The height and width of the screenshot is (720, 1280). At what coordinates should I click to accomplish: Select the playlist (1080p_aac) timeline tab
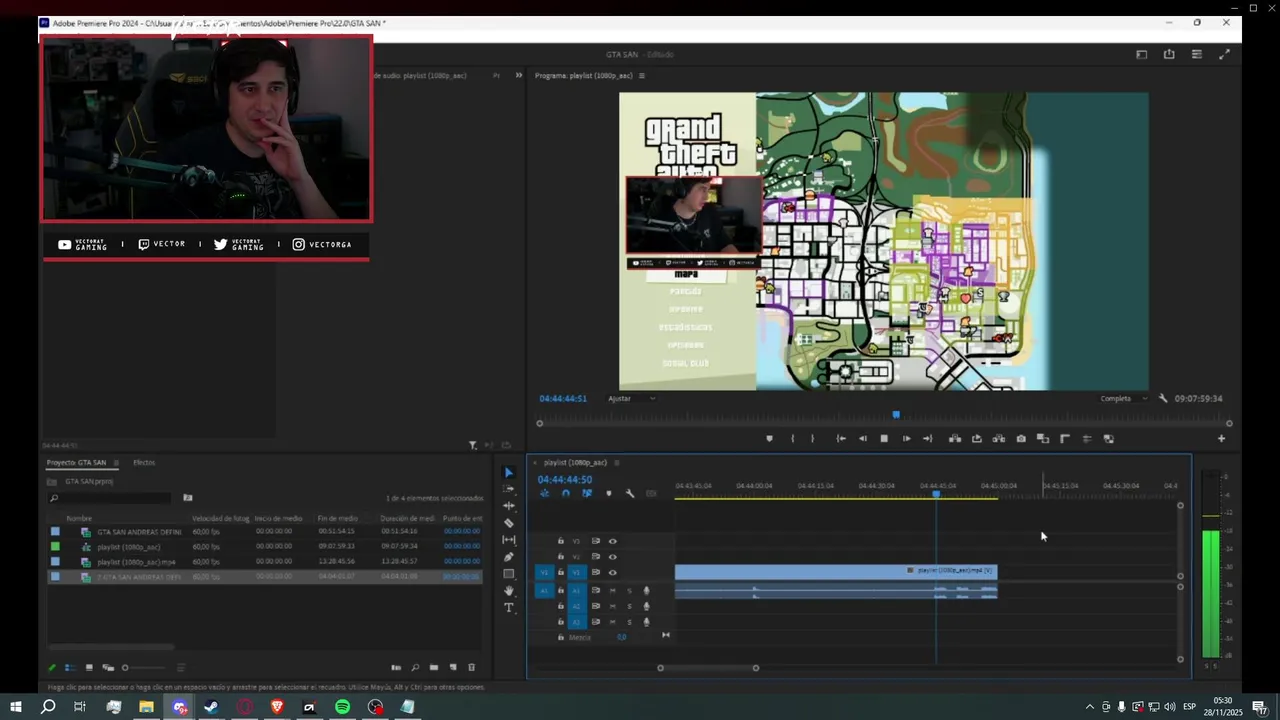(x=575, y=462)
